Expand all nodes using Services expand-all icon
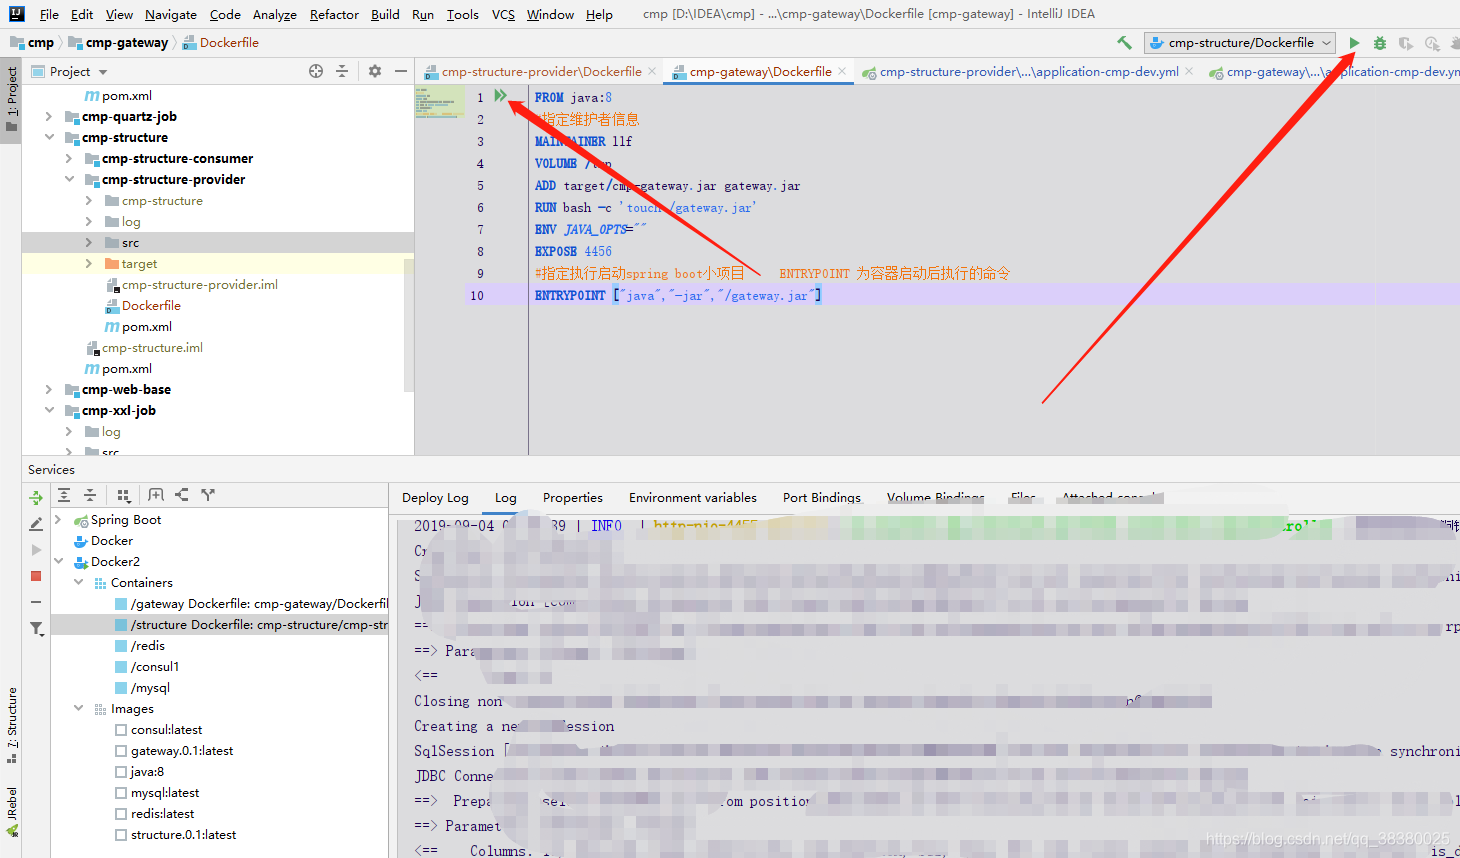Screen dimensions: 1460x858 point(64,495)
